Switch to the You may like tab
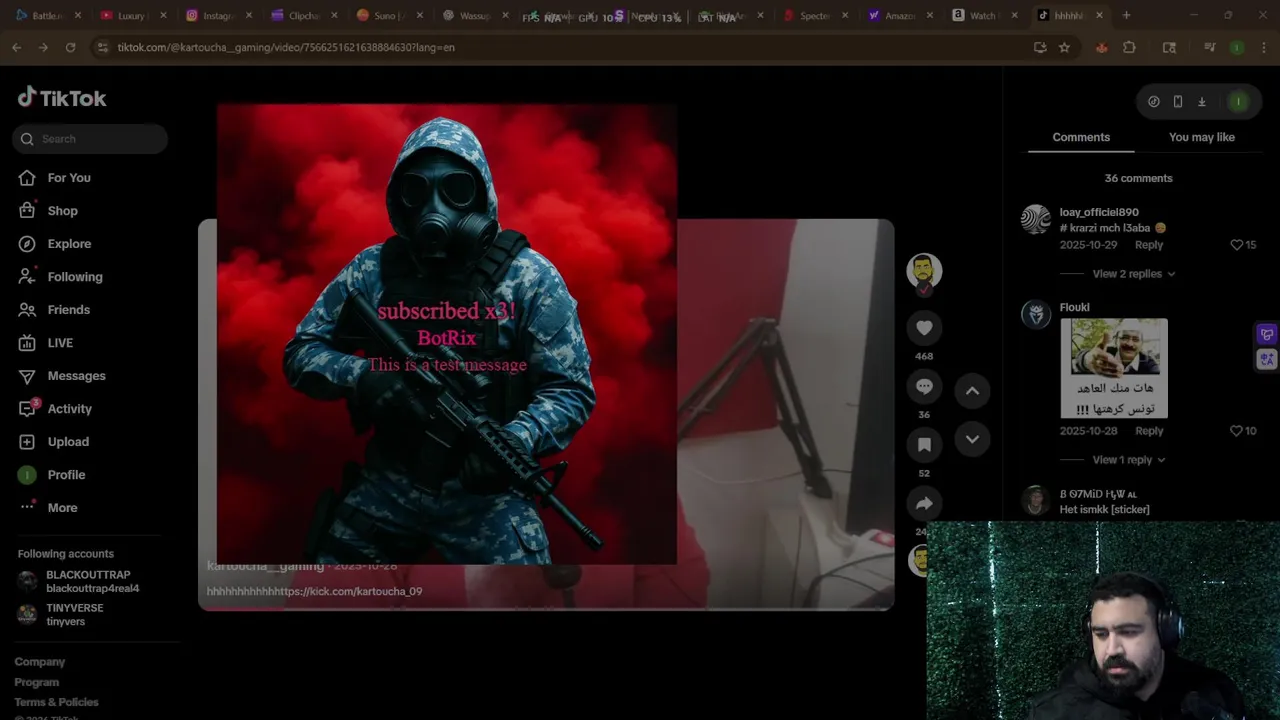This screenshot has width=1280, height=720. click(x=1202, y=137)
